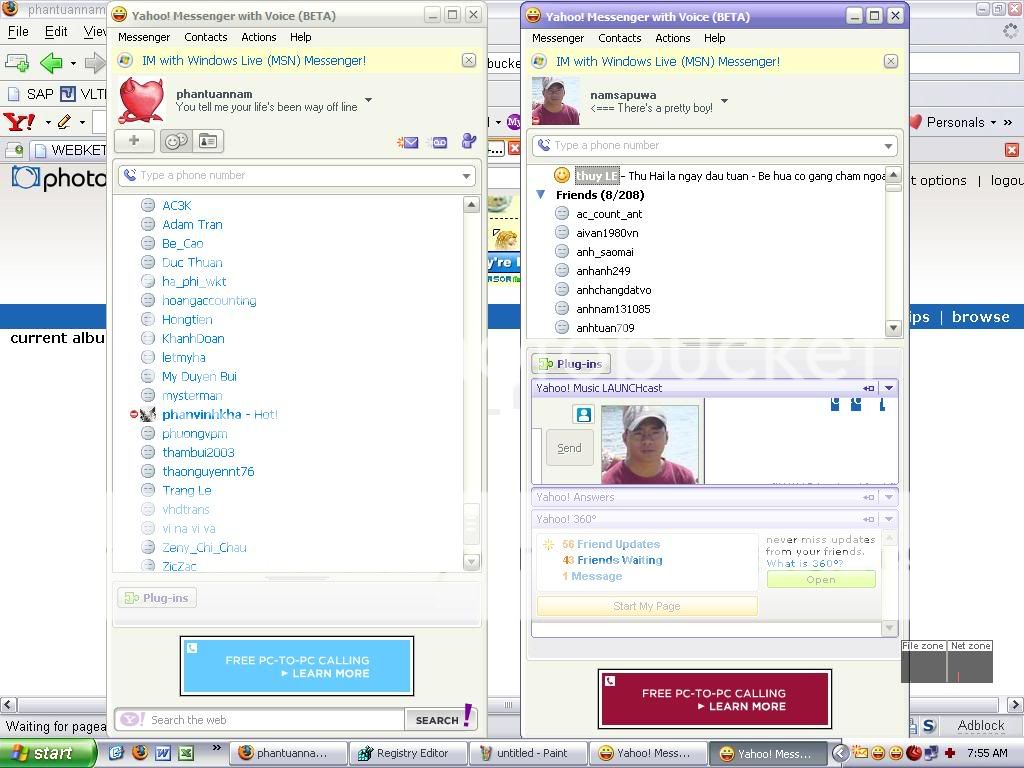Switch to the address book view button
Viewport: 1024px width, 768px height.
(208, 141)
